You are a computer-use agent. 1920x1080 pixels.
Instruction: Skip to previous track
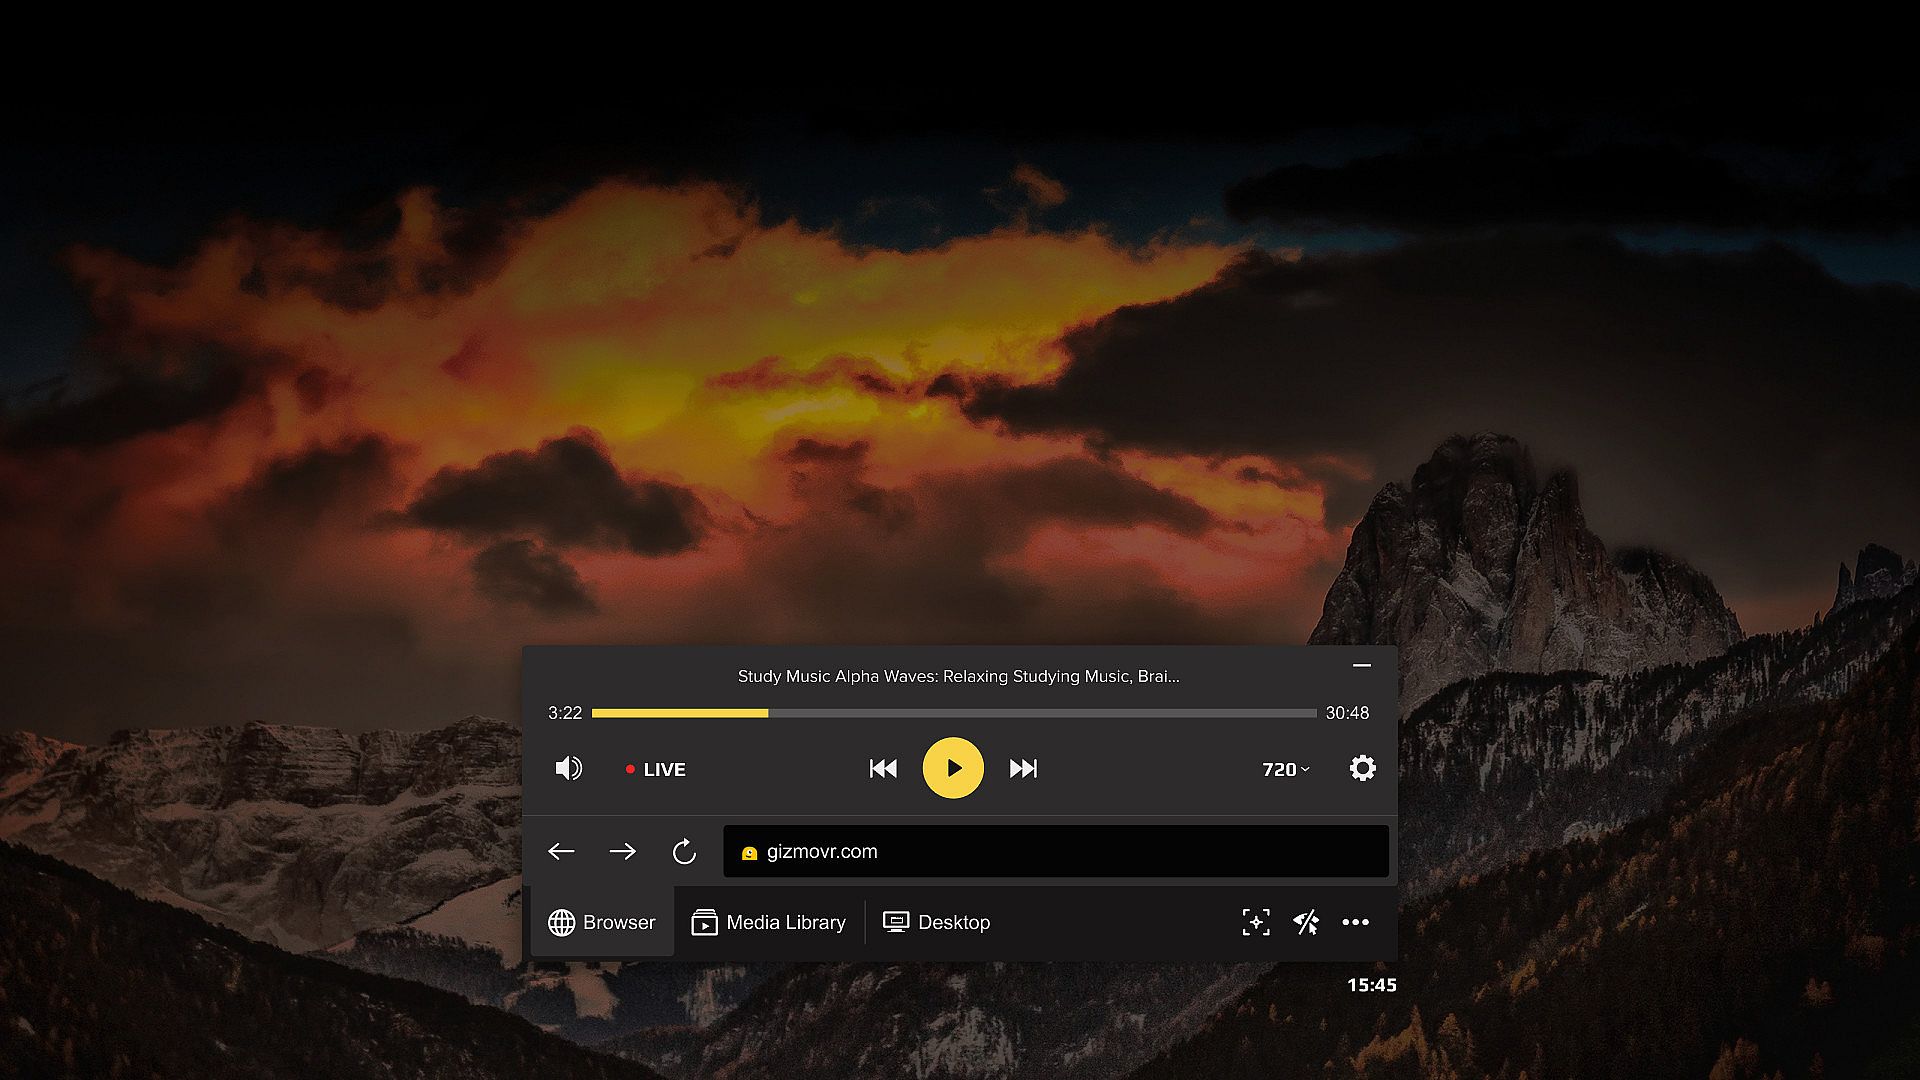(x=883, y=768)
